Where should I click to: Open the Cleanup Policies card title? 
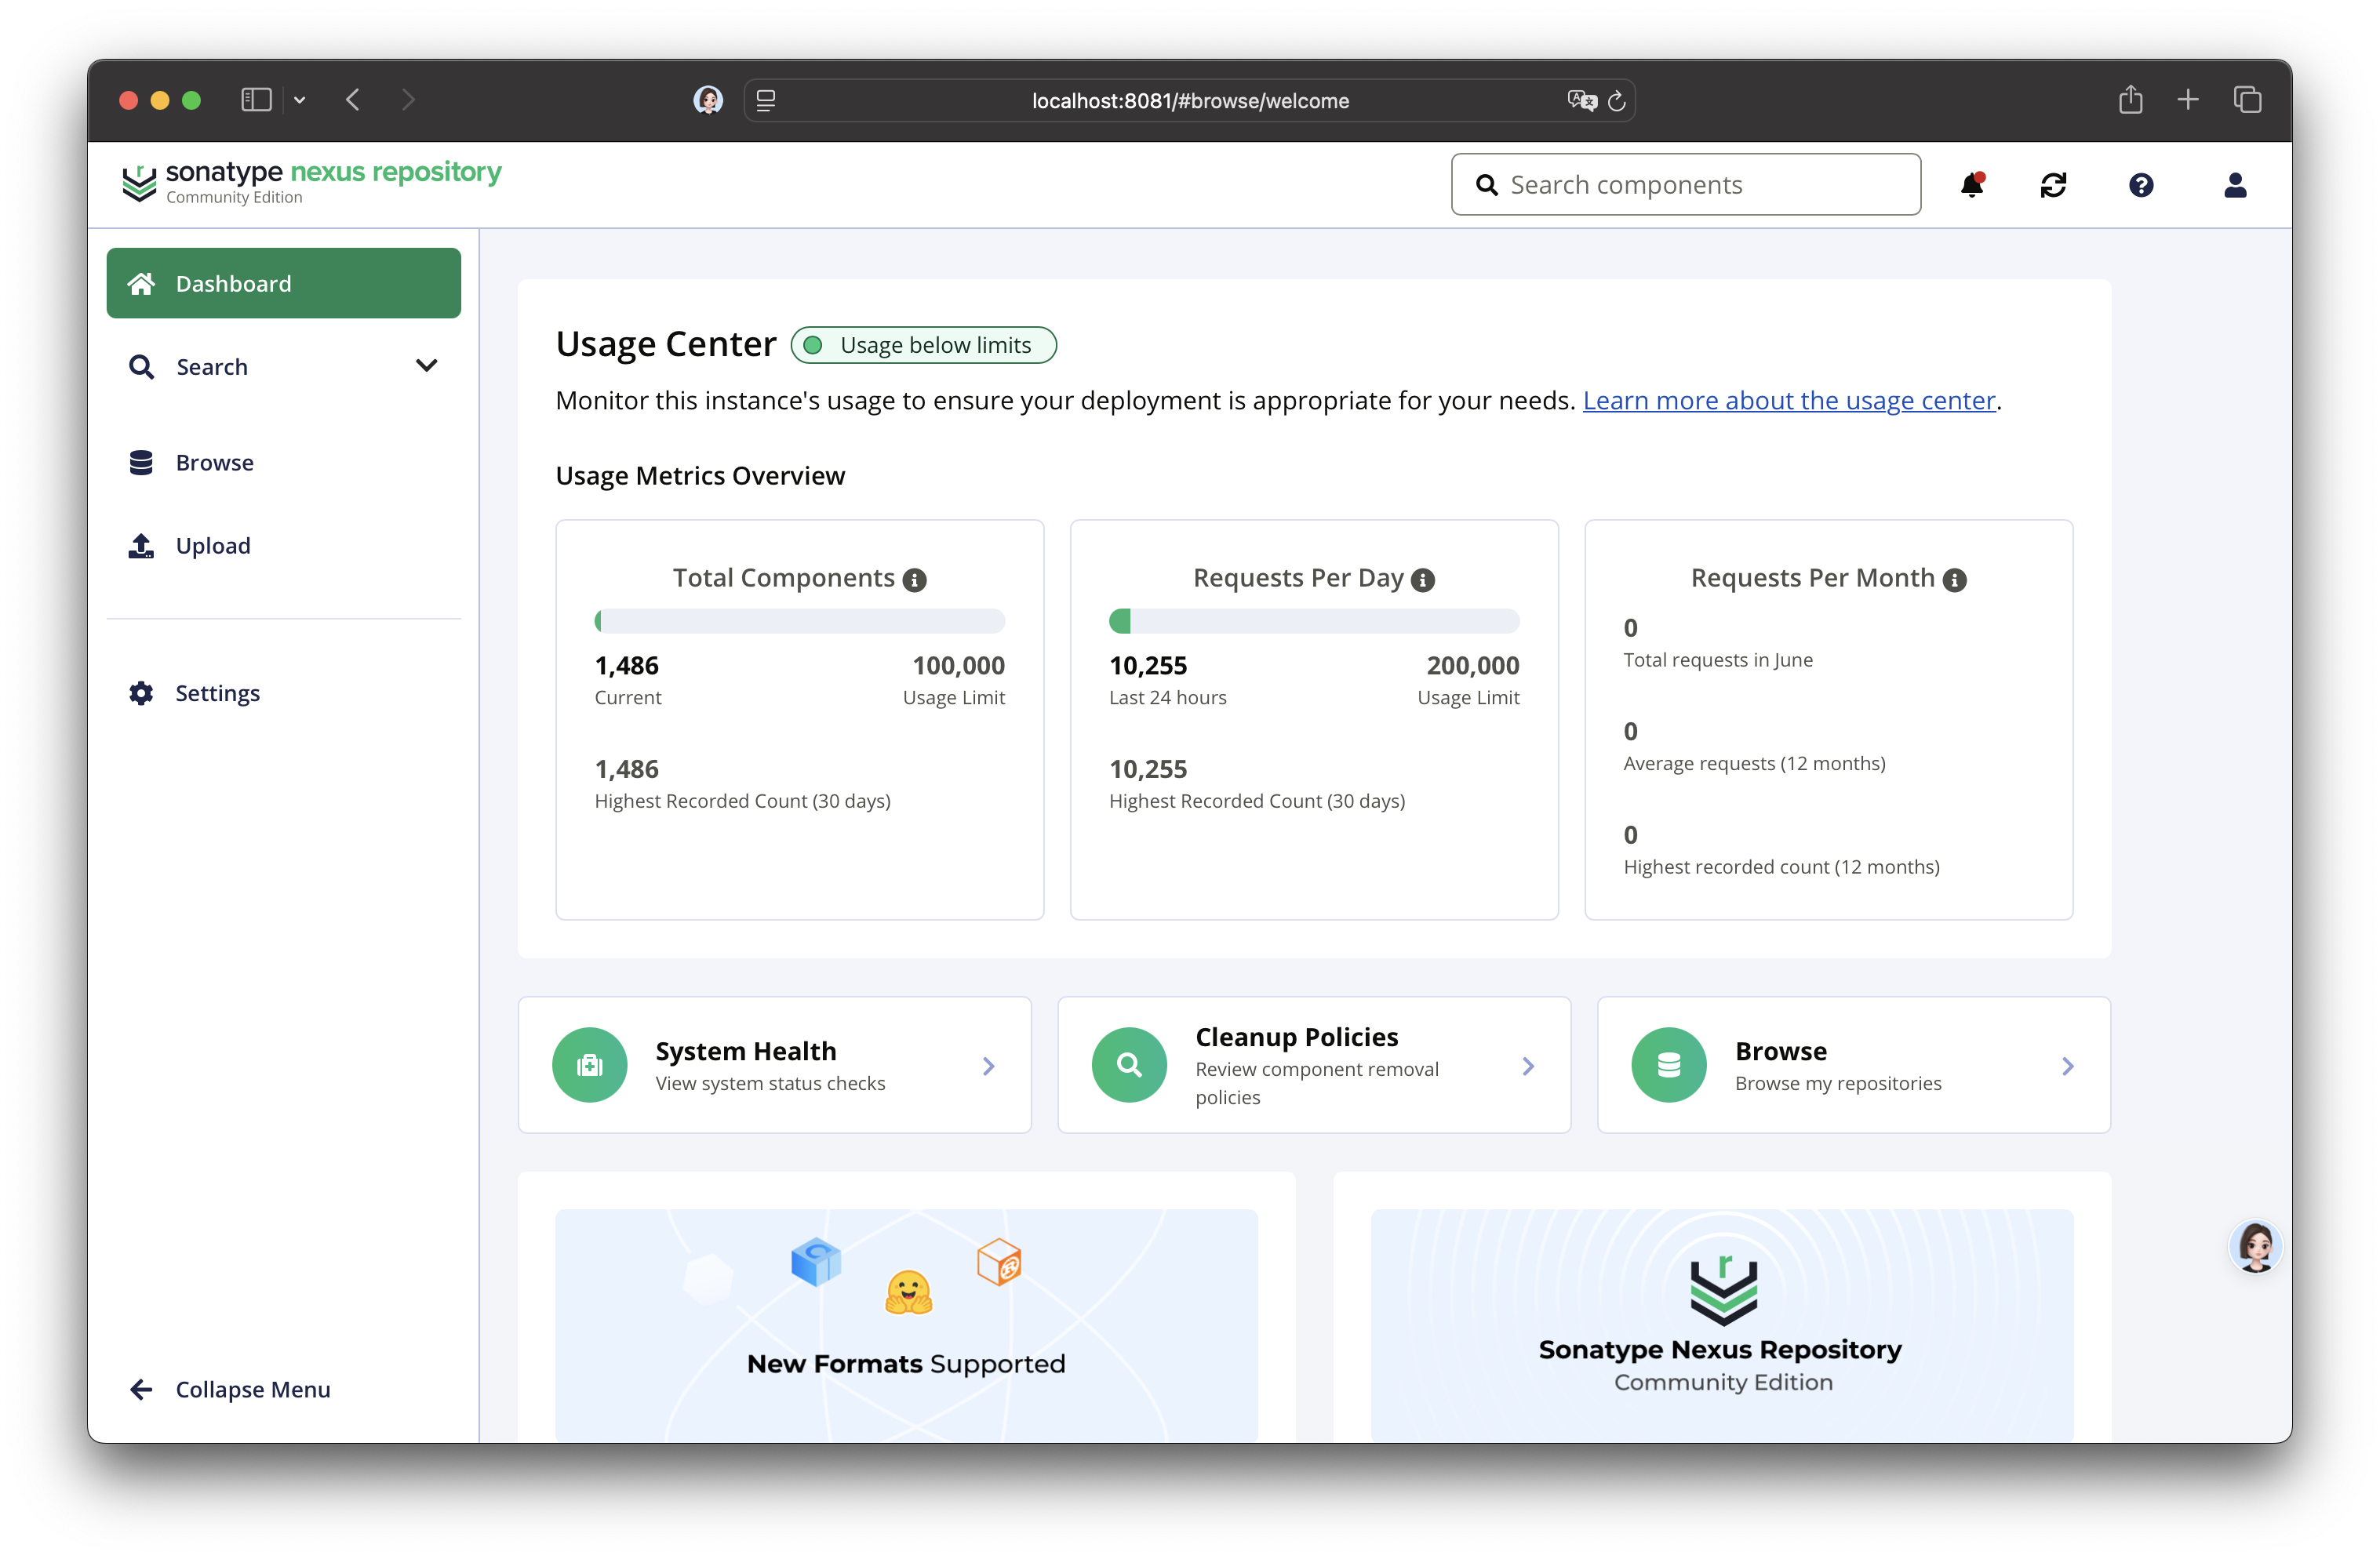[x=1297, y=1037]
